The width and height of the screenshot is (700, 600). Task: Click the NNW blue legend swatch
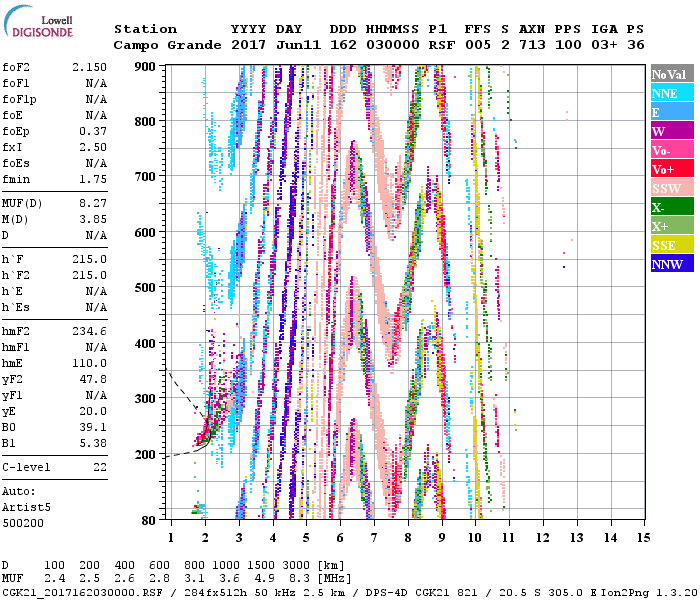tap(670, 264)
